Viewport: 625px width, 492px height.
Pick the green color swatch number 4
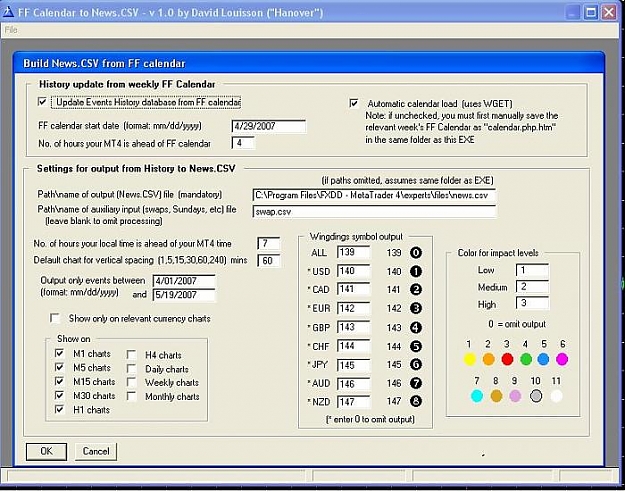tap(526, 359)
